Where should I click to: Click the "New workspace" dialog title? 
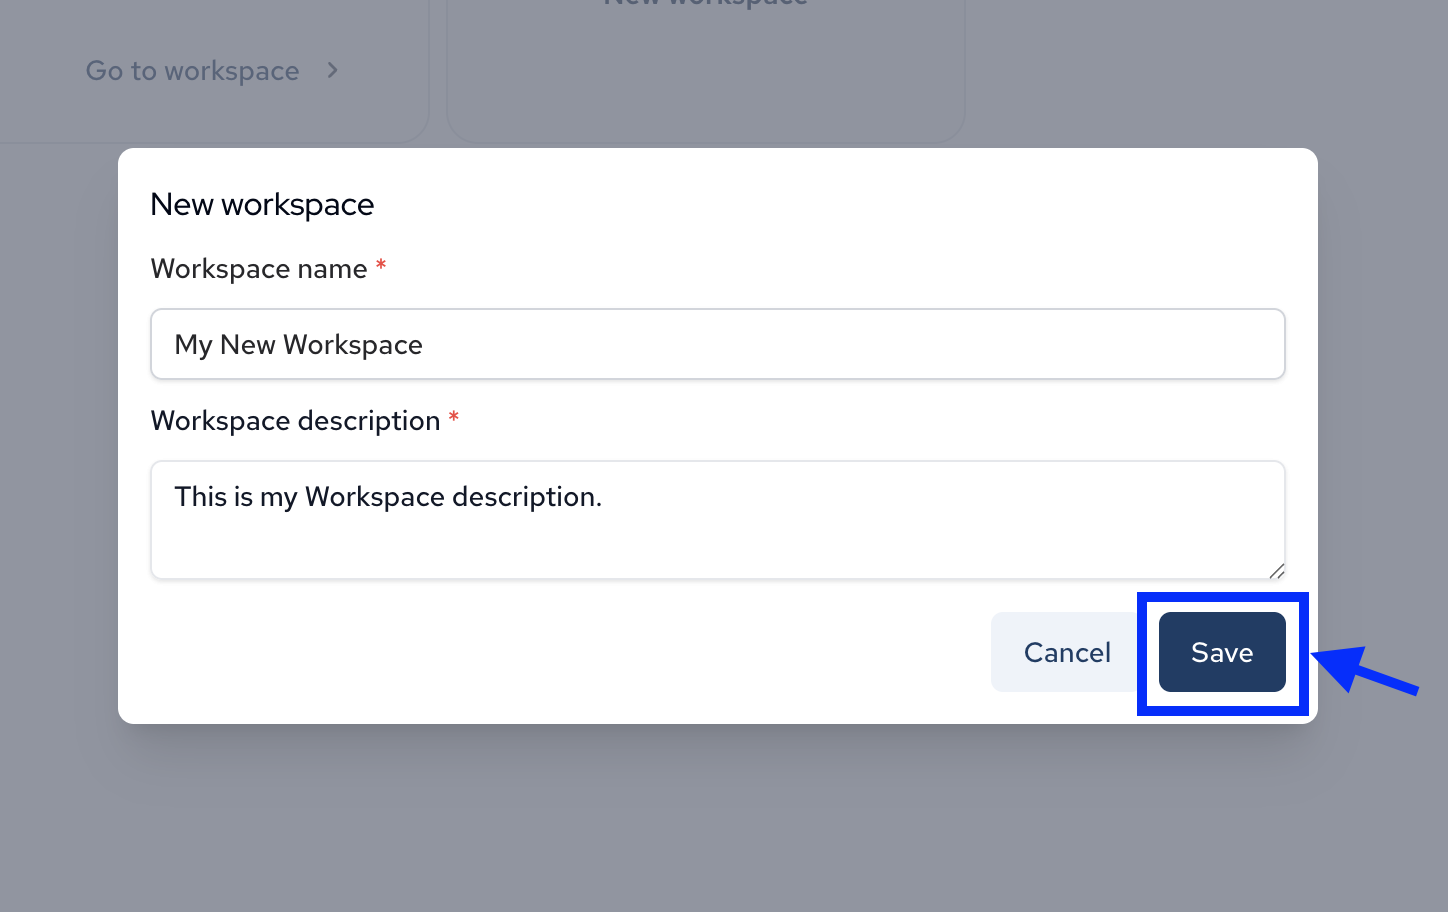[262, 204]
